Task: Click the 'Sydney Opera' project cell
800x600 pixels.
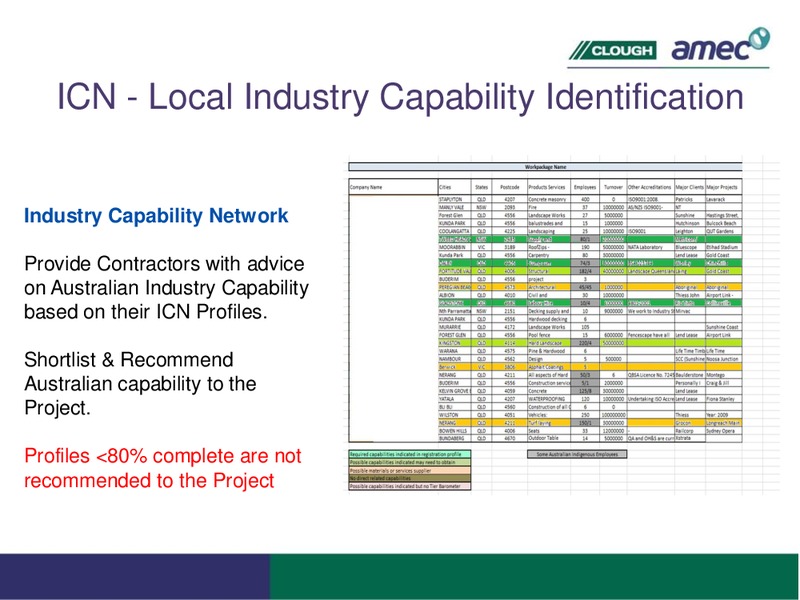Action: tap(723, 431)
